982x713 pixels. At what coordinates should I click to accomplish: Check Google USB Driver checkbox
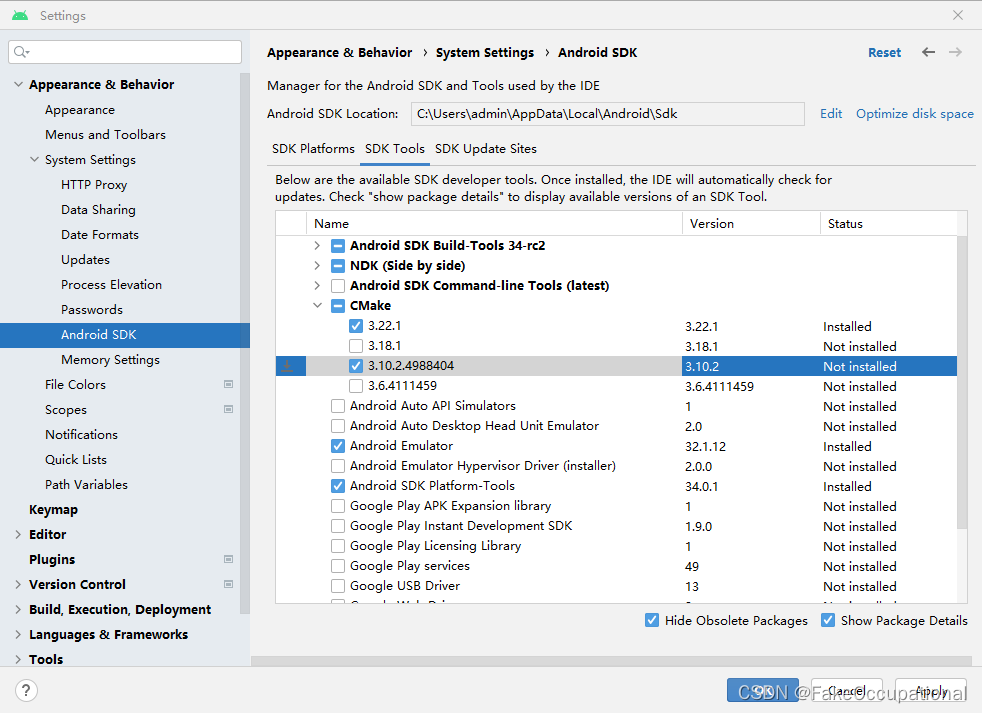pos(338,586)
